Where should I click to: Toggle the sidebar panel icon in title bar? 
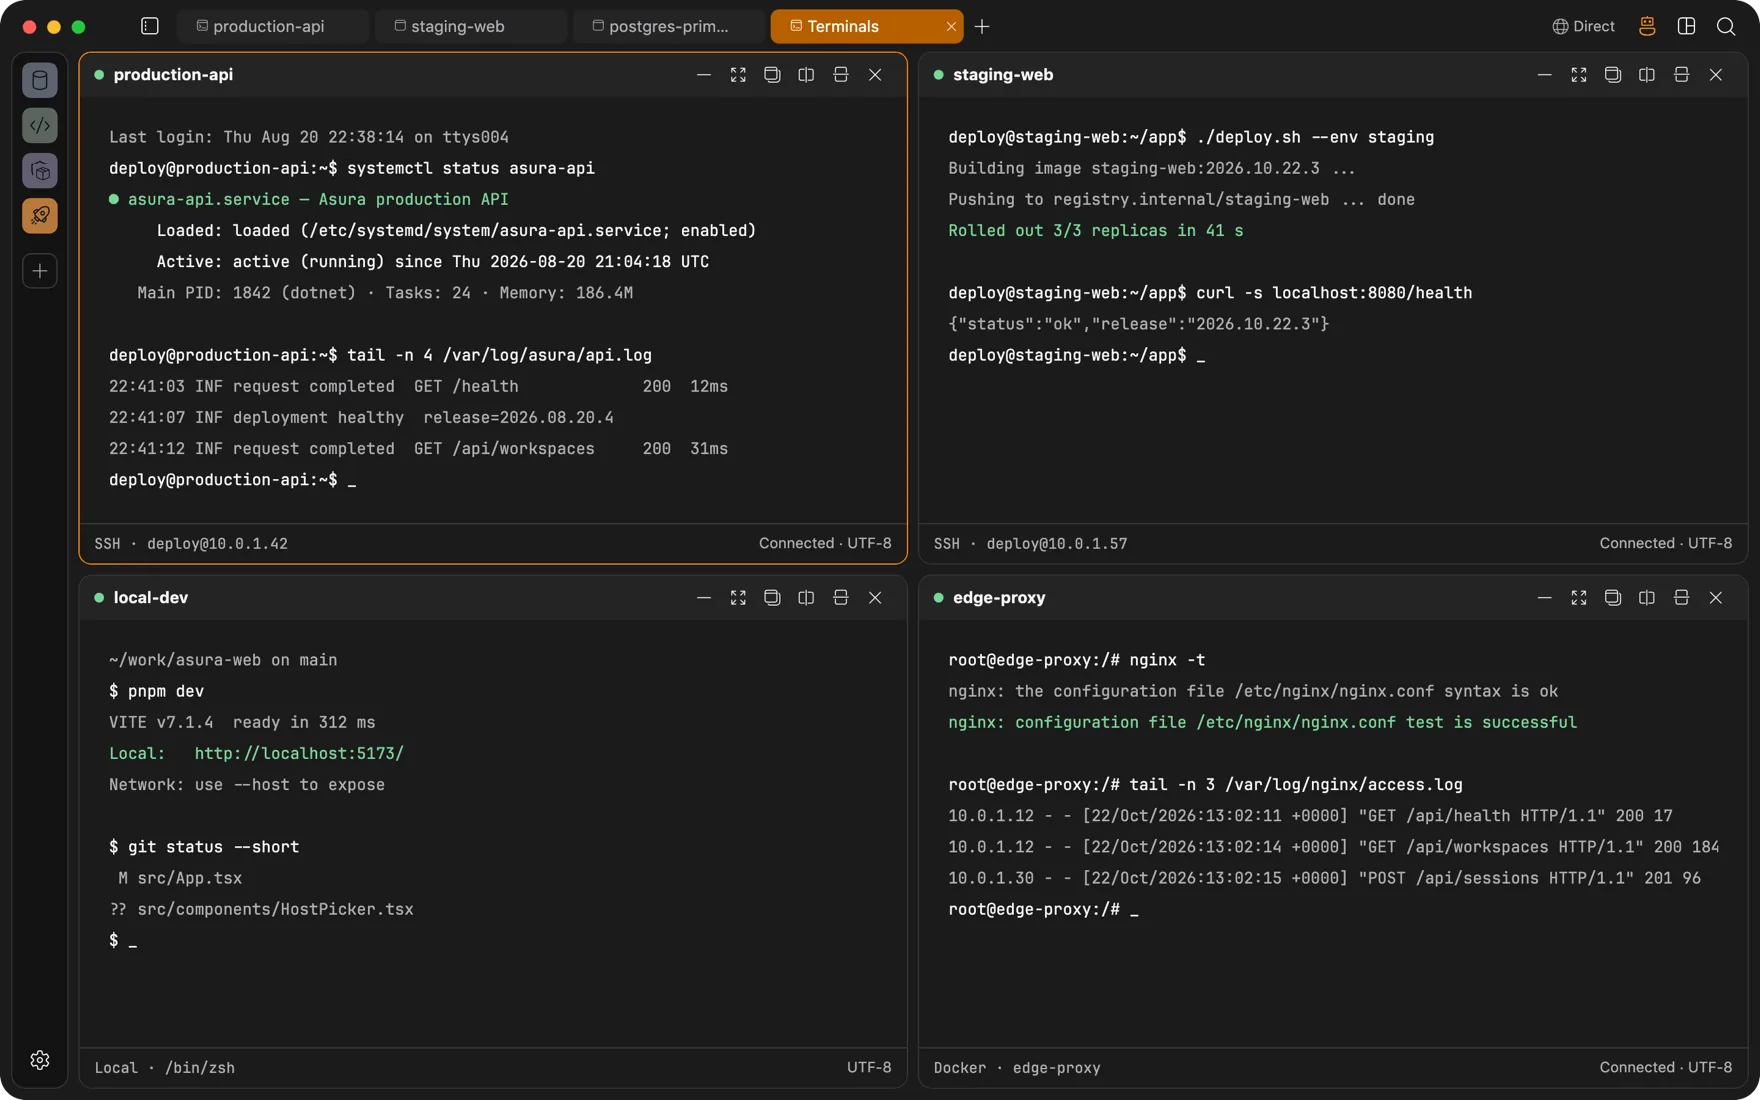(x=150, y=26)
